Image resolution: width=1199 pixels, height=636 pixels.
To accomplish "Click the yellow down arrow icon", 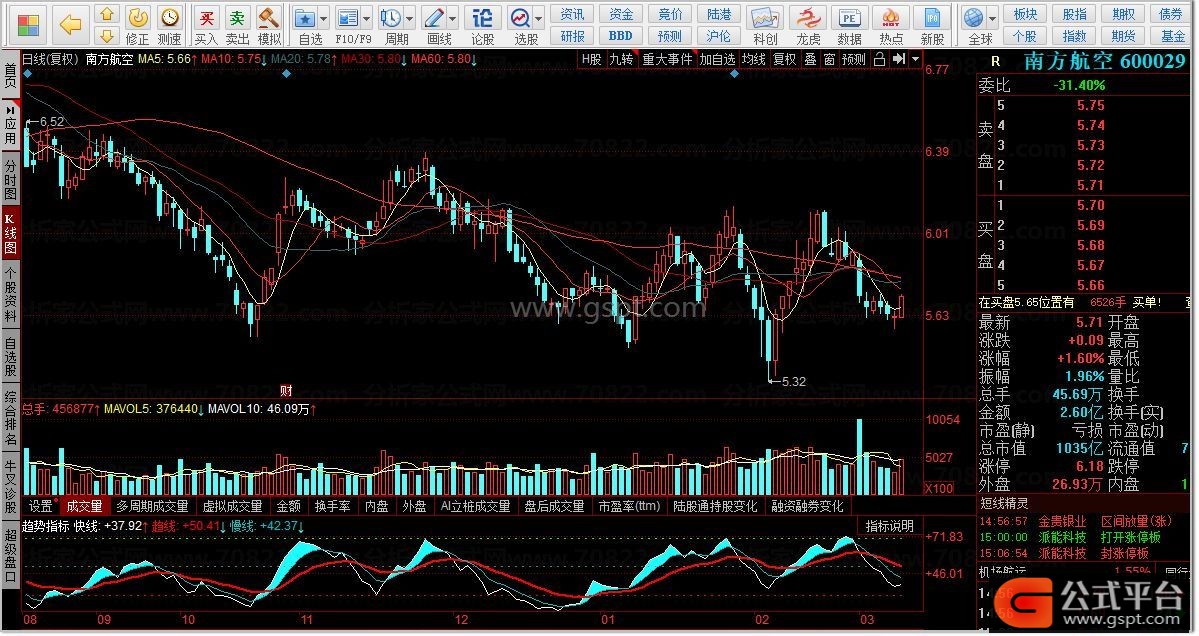I will click(x=107, y=36).
